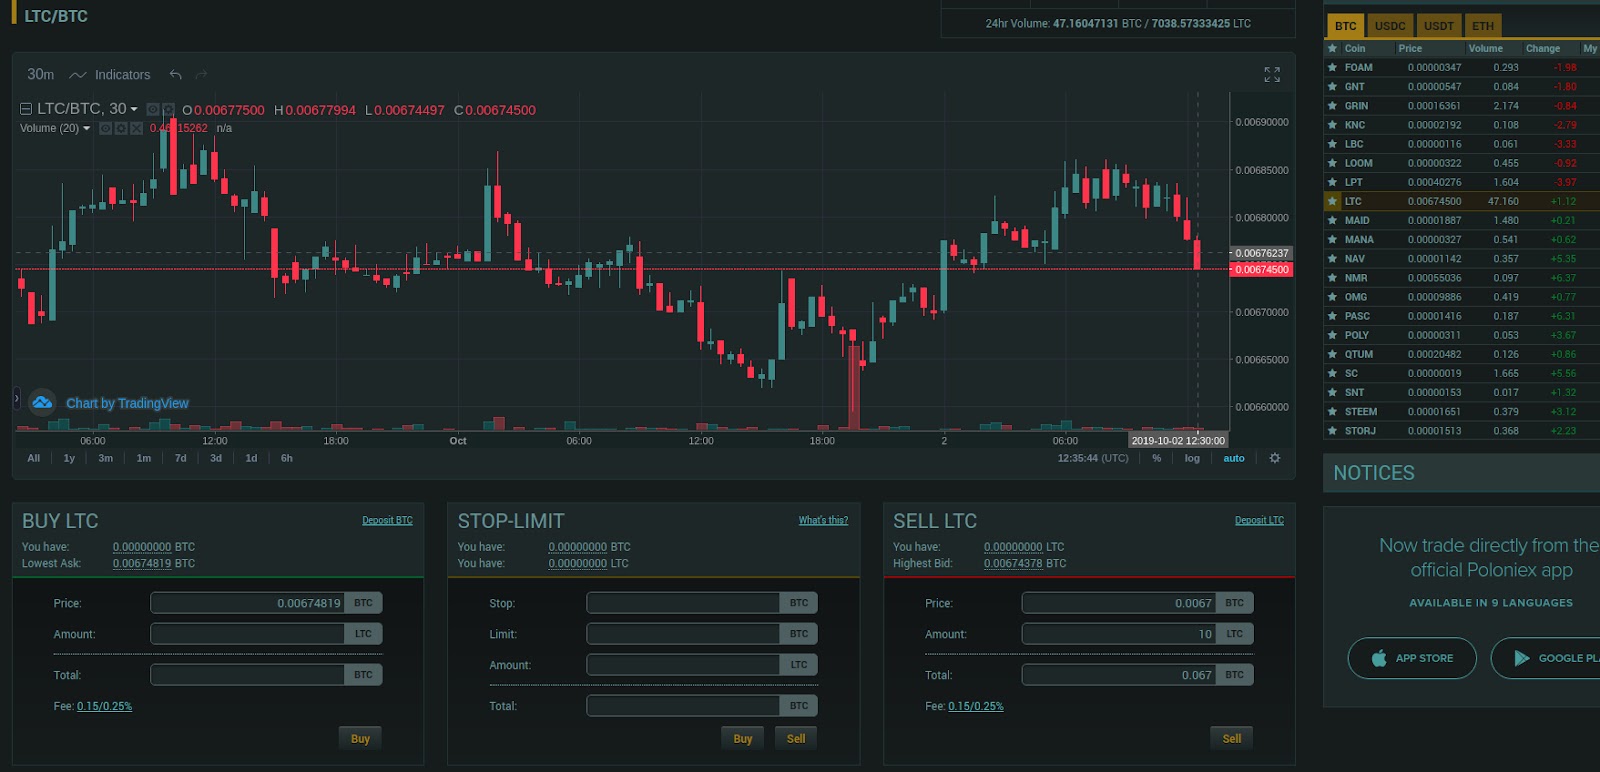Open the Deposit BTC link

pos(387,520)
